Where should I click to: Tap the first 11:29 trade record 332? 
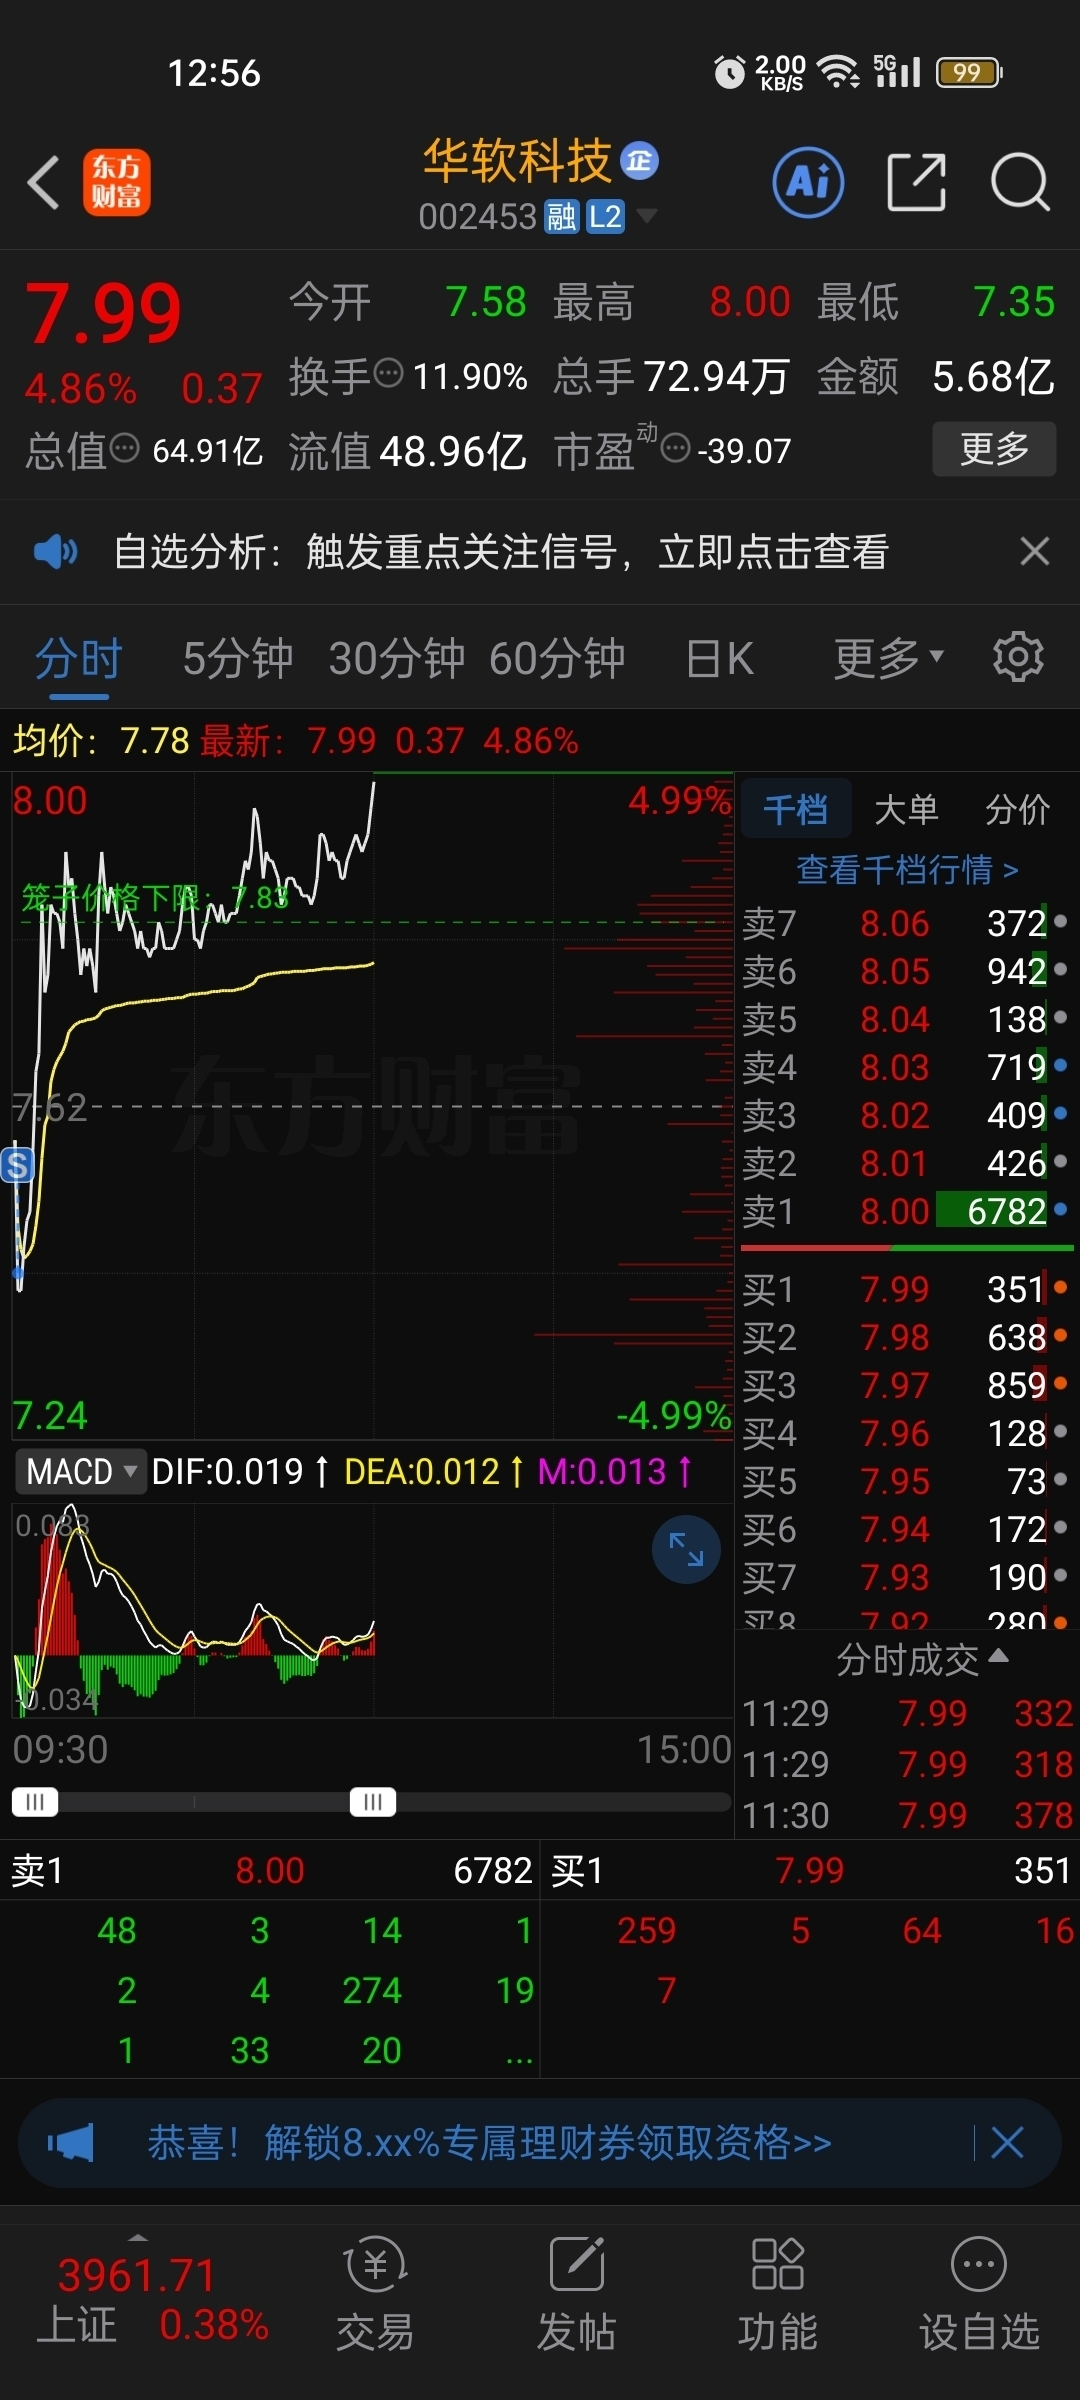point(907,1713)
